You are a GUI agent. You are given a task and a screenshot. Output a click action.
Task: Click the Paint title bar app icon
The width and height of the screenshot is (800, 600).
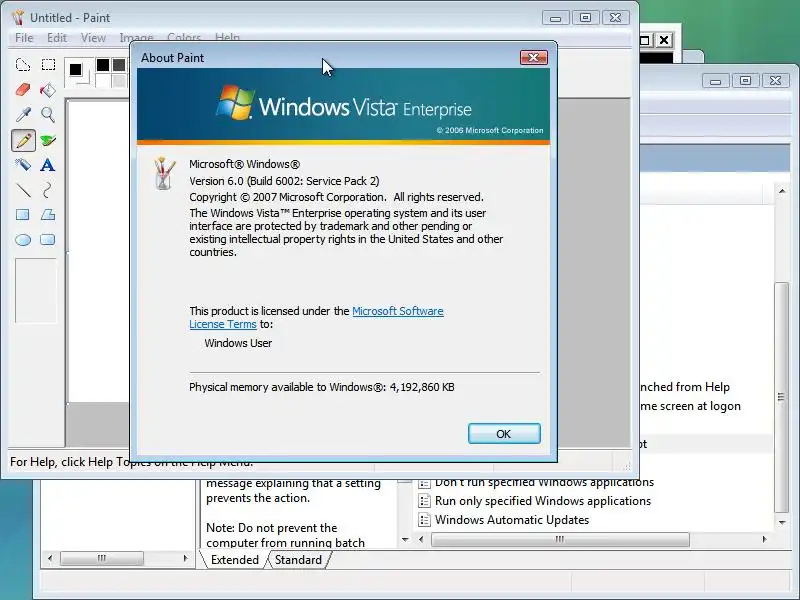point(18,17)
